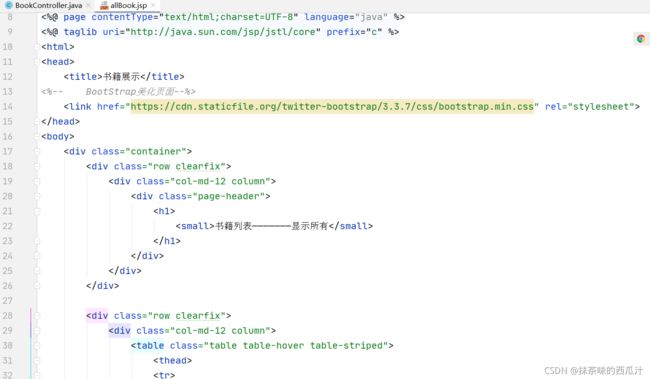Toggle fold marker beside </head> closing tag
The height and width of the screenshot is (379, 650).
[x=37, y=121]
